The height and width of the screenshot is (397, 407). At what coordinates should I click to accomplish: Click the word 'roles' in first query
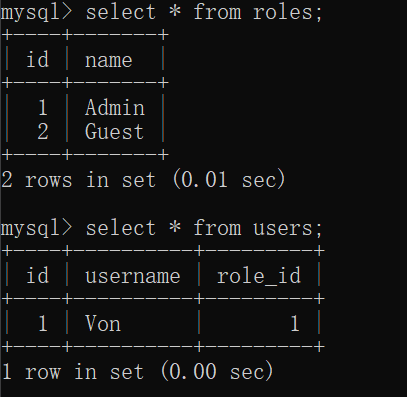(x=283, y=13)
